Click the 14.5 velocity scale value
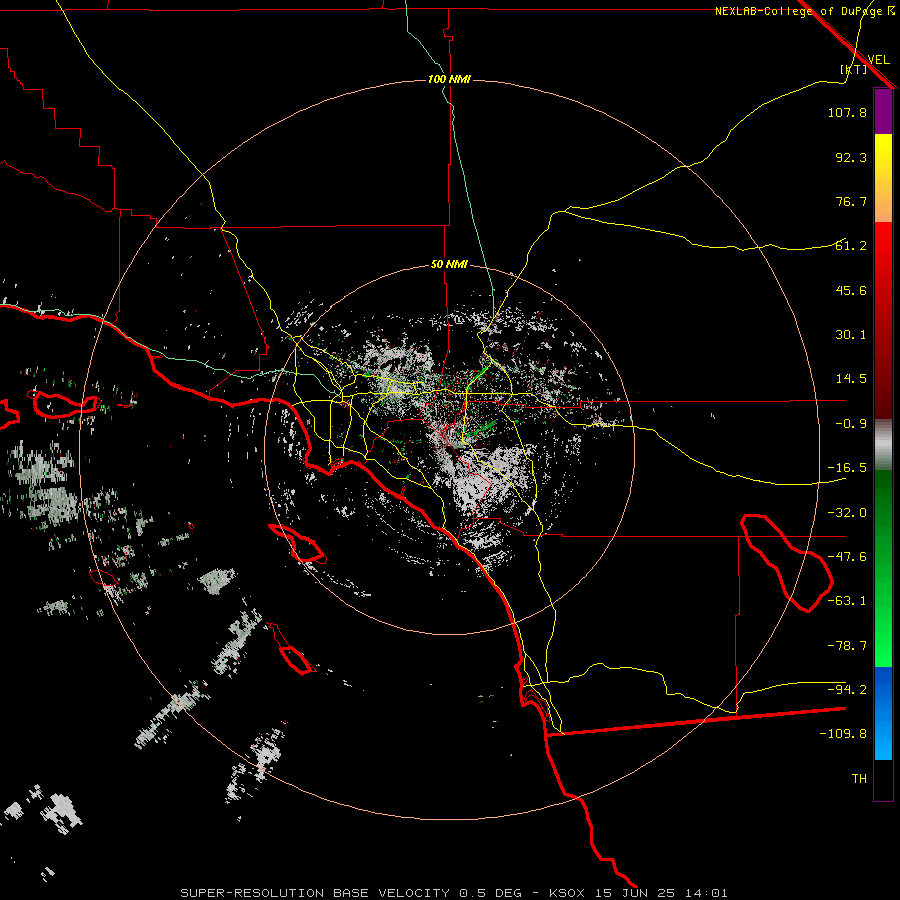This screenshot has height=900, width=900. (851, 379)
